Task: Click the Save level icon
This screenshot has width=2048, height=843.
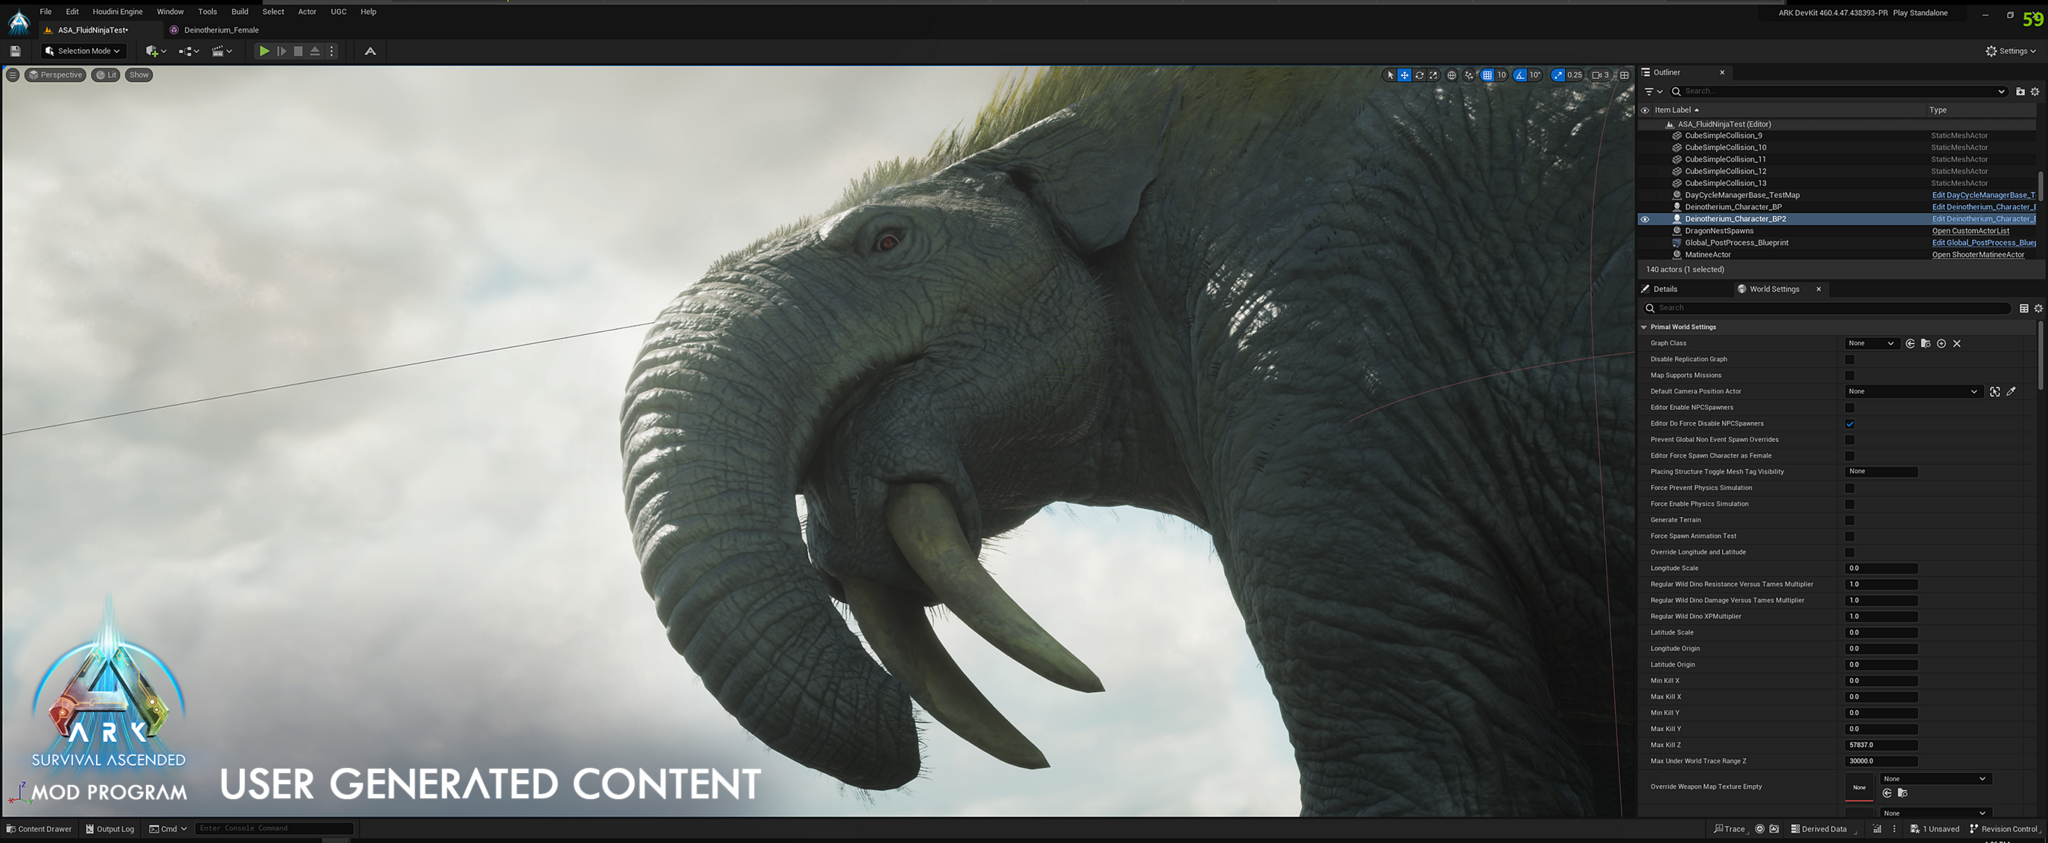Action: [15, 51]
